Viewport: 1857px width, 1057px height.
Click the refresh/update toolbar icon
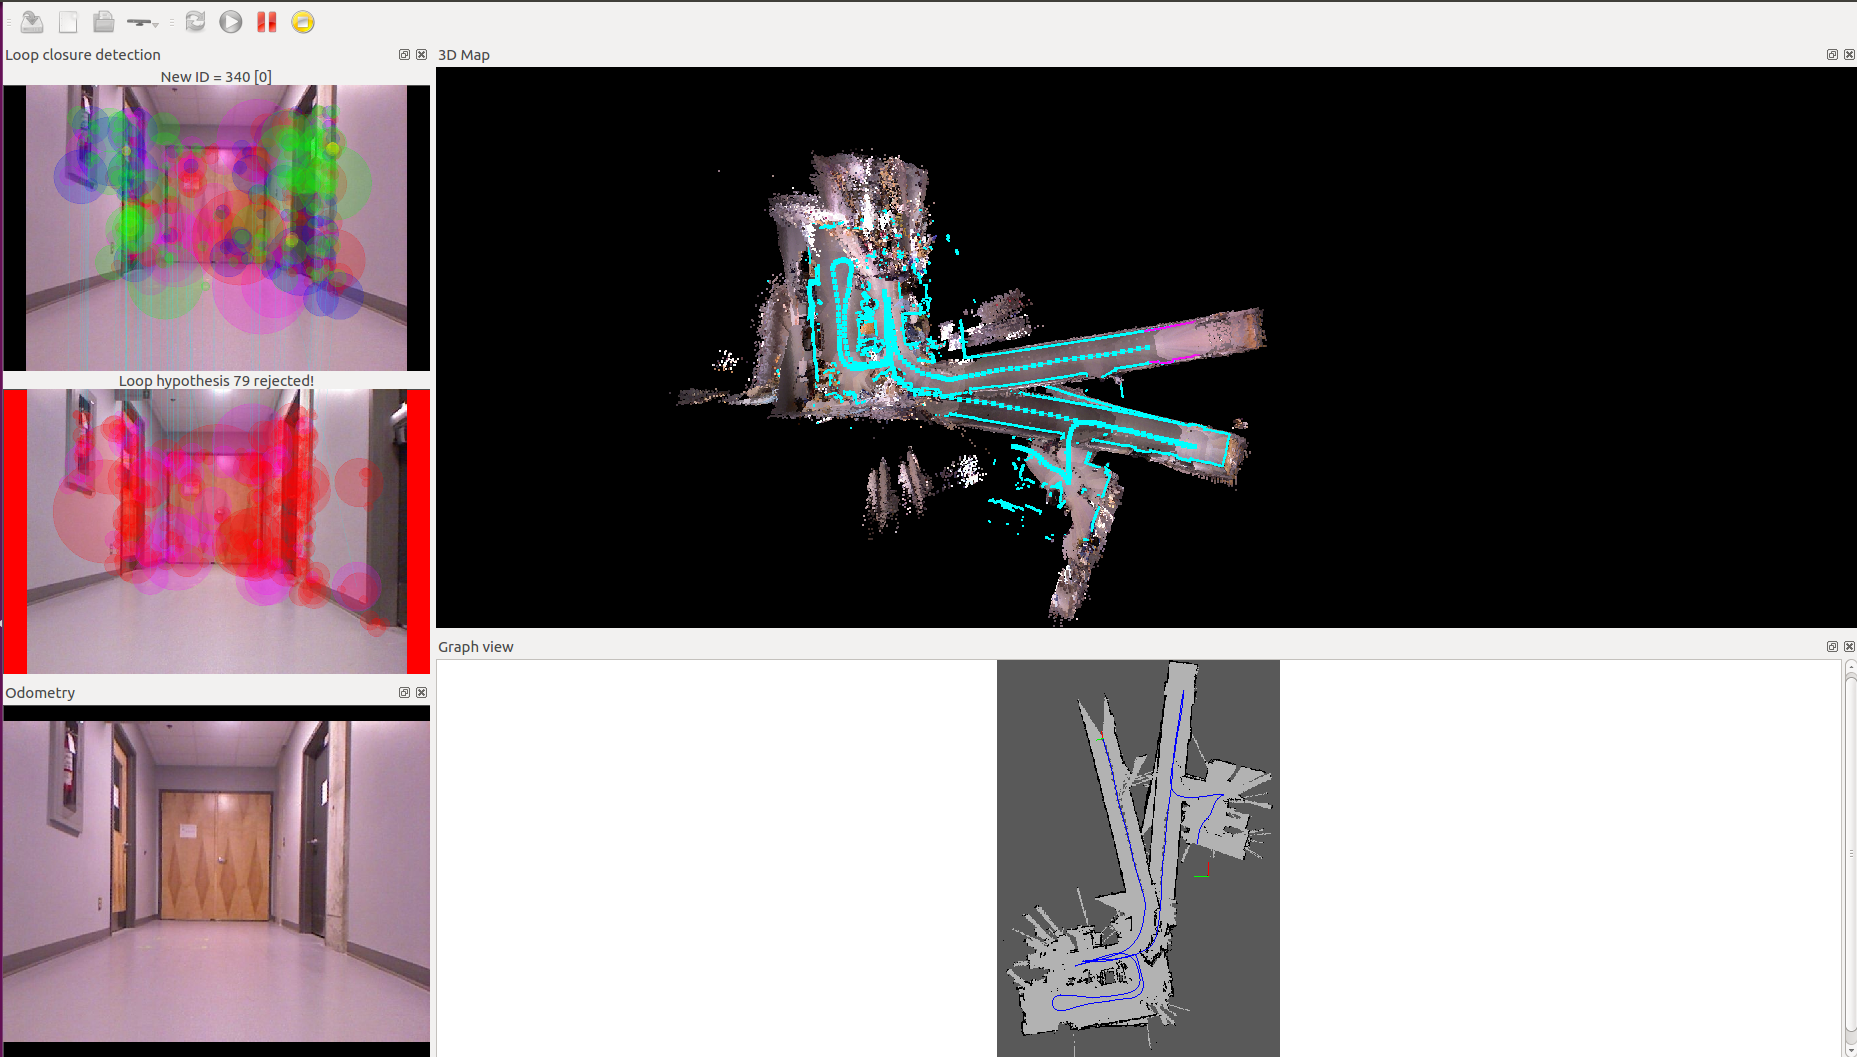pos(195,22)
